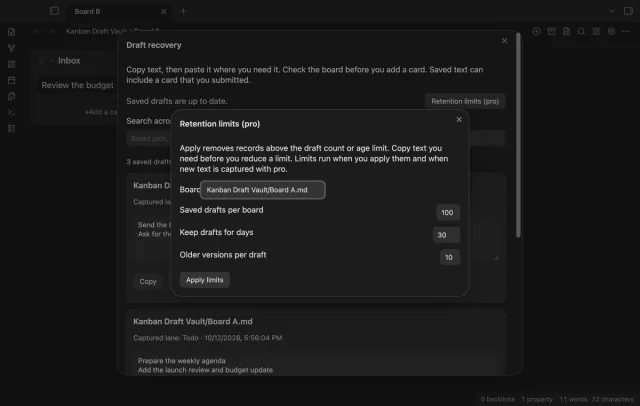
Task: Click the four-squares icon in left ribbon
Action: click(11, 64)
